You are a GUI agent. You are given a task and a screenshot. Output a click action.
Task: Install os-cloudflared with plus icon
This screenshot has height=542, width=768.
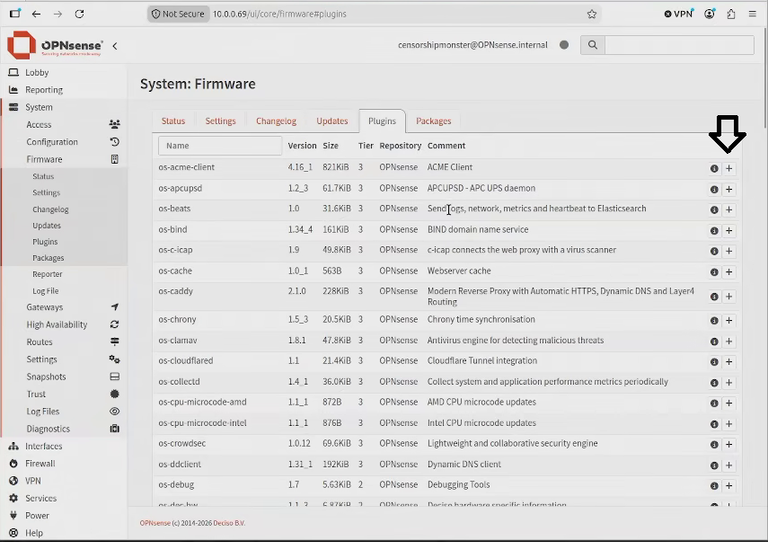click(729, 362)
